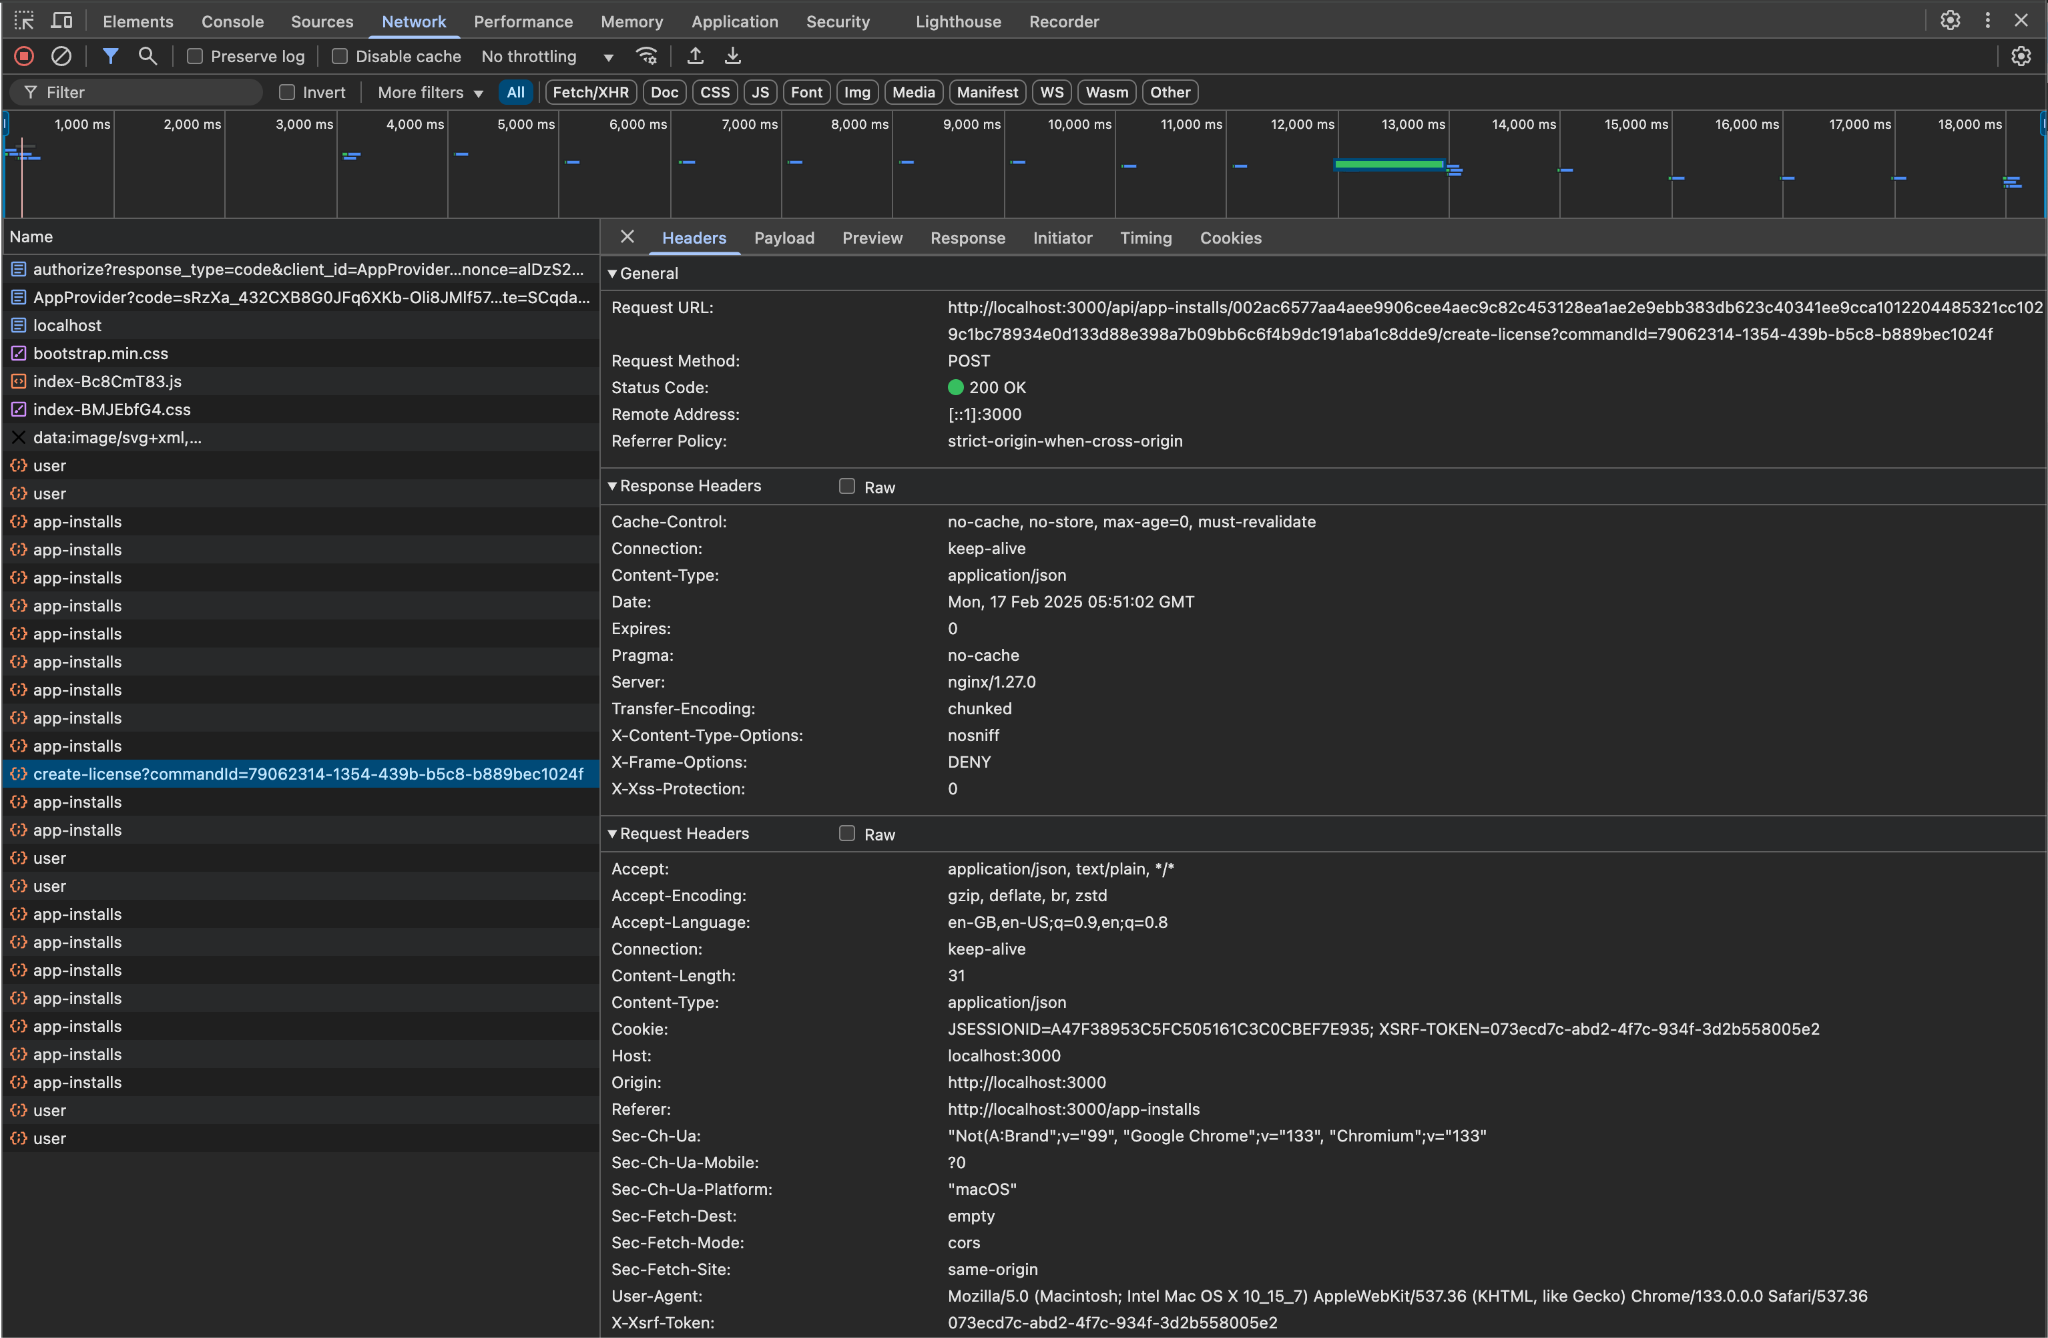Screen dimensions: 2048x1338
Task: Open network conditions settings
Action: (646, 56)
